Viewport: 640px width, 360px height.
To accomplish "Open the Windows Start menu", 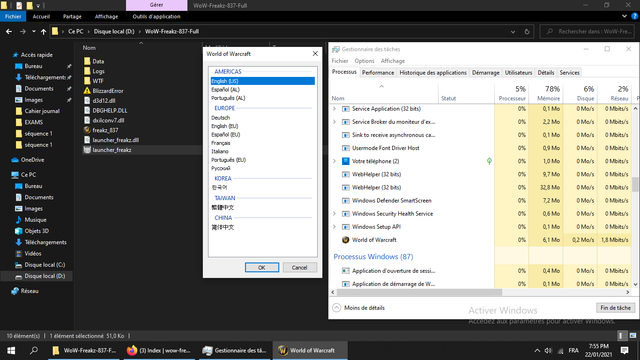I will click(11, 350).
